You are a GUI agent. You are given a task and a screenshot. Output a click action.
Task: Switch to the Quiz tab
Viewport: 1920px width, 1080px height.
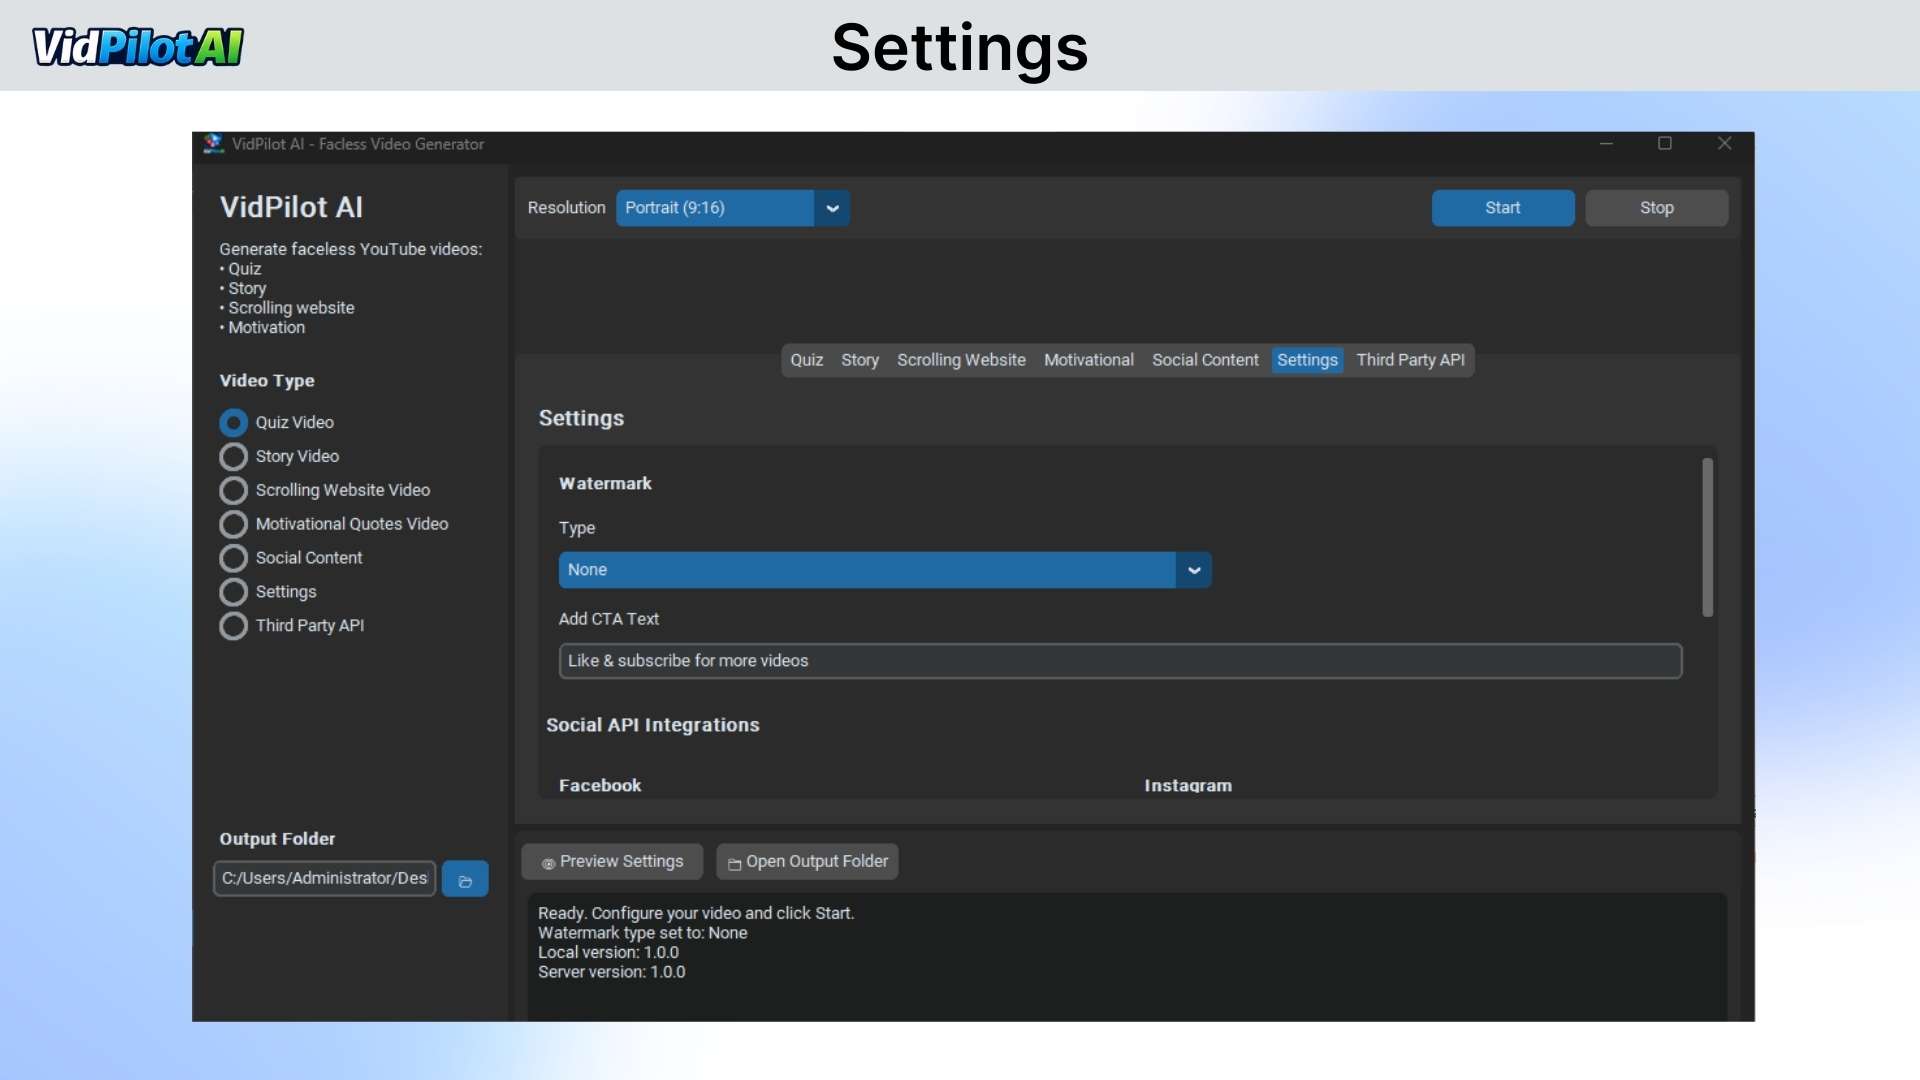(806, 360)
